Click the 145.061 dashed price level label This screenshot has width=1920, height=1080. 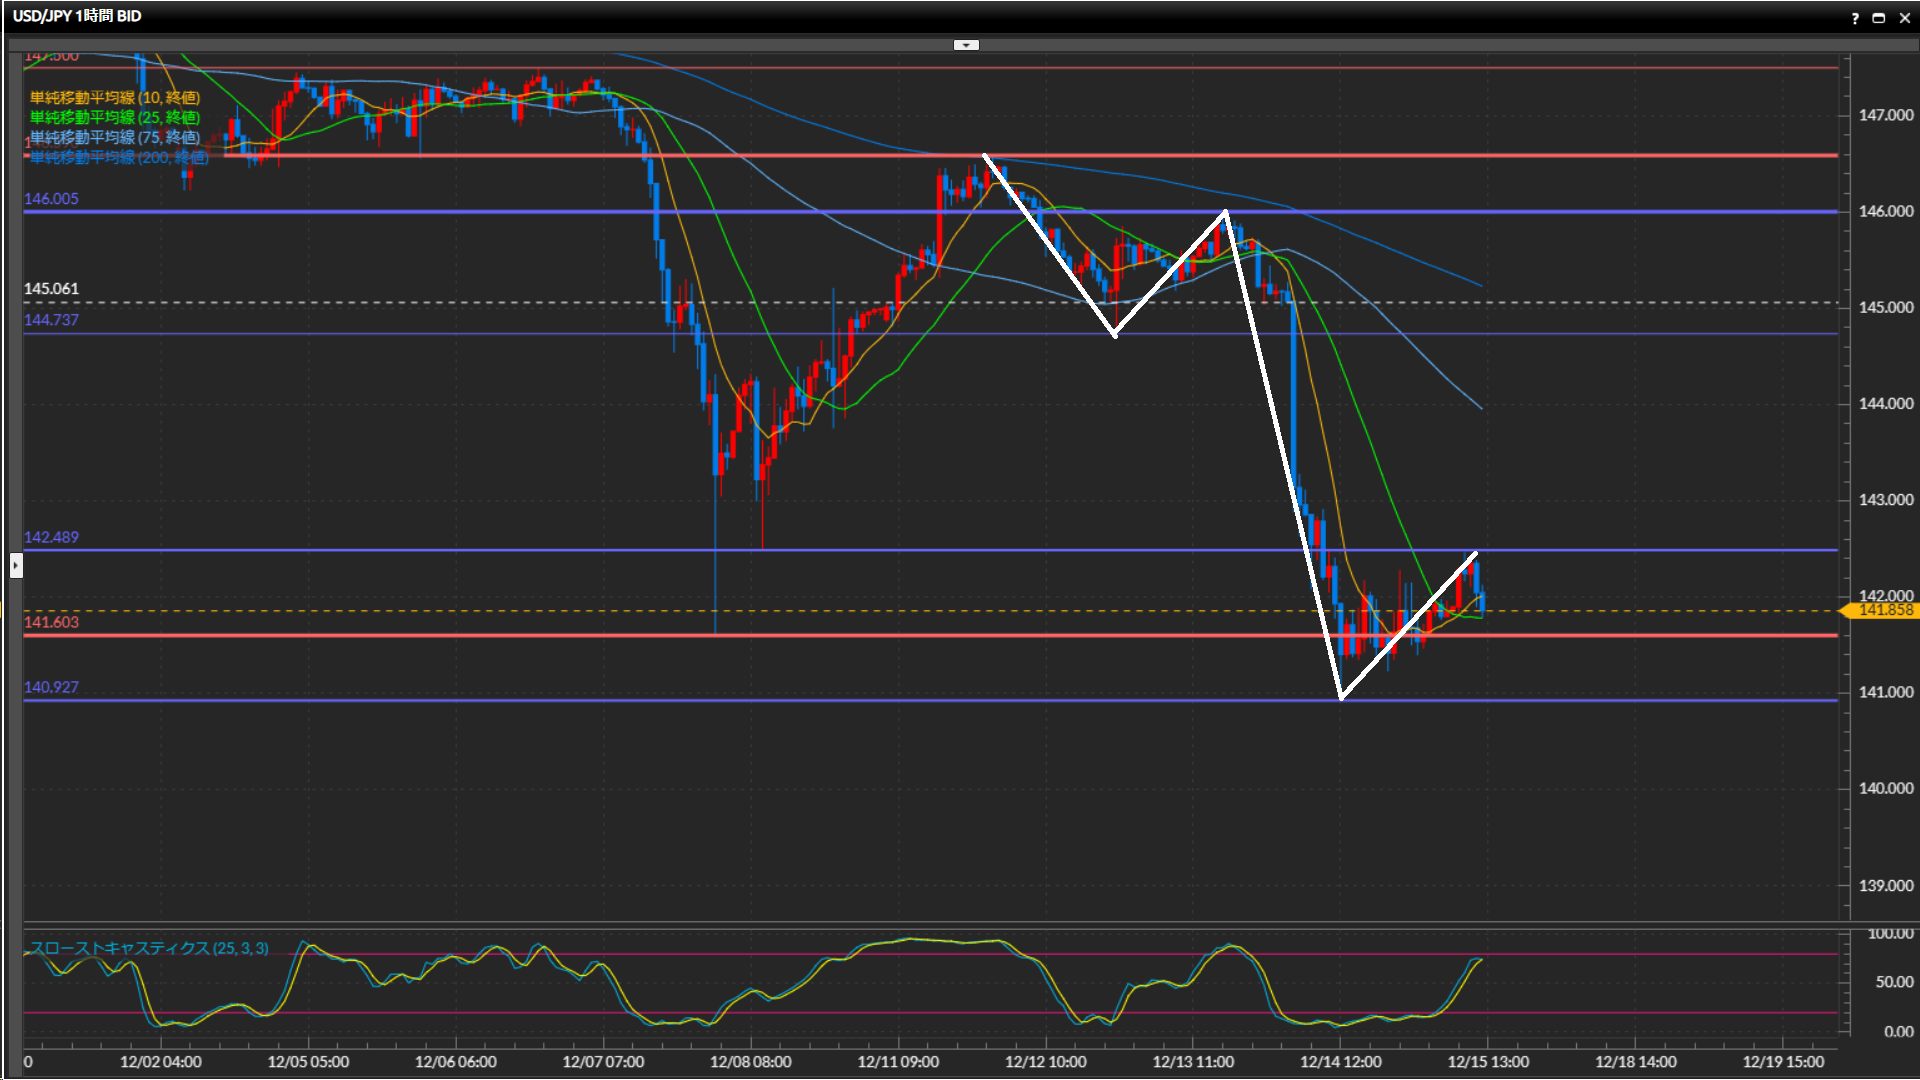point(52,289)
